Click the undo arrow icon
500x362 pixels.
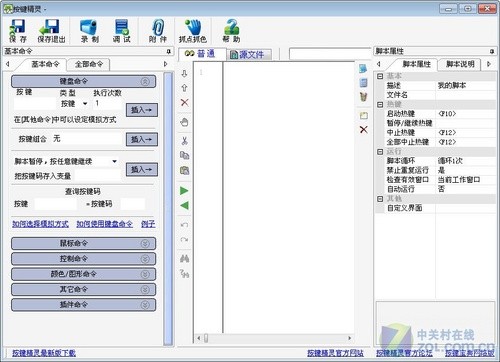tap(184, 225)
